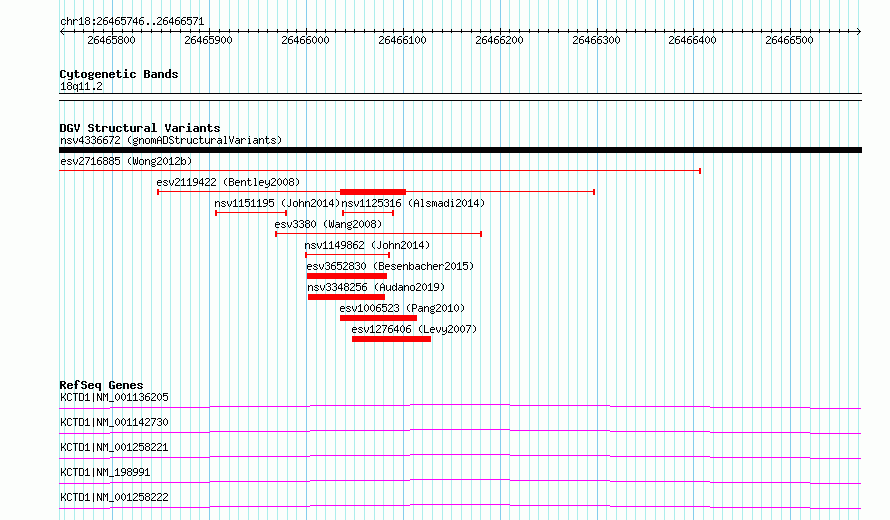Click the RefSeq Genes track title
This screenshot has width=890, height=520.
tap(101, 385)
